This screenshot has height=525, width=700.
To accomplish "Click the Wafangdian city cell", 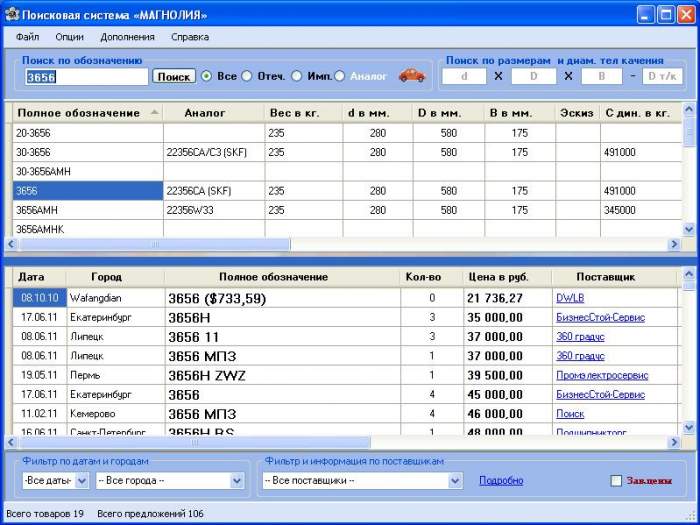I will (116, 298).
